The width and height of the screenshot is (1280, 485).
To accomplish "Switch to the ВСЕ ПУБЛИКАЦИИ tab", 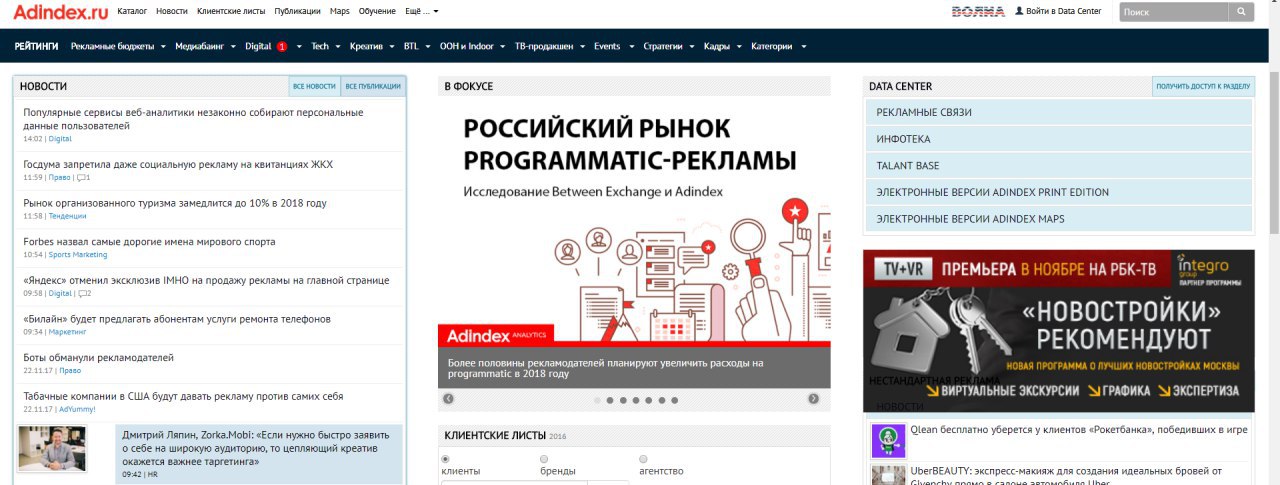I will (373, 87).
